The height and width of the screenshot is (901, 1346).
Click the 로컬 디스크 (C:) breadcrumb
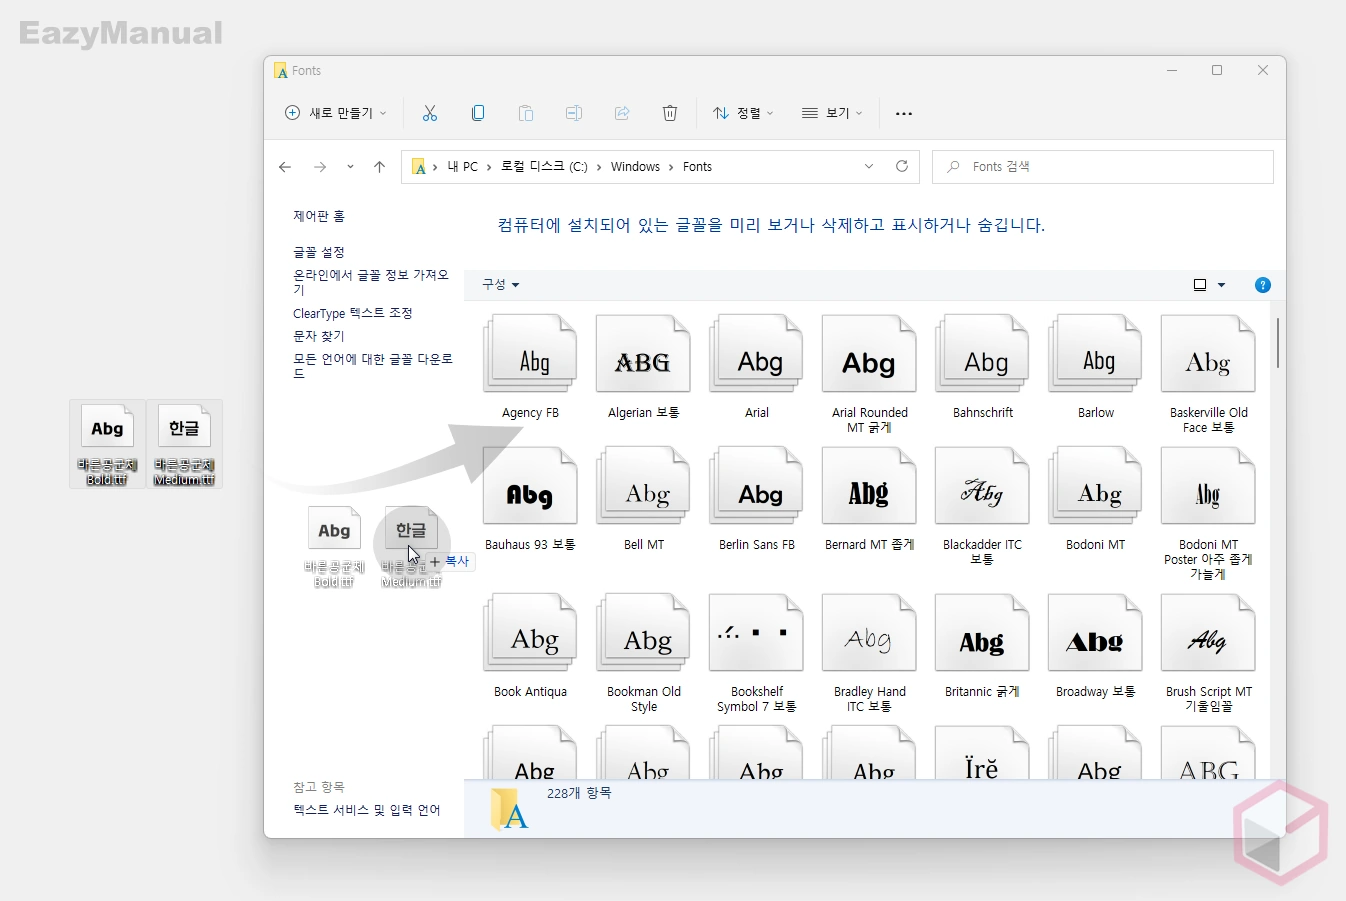click(544, 167)
